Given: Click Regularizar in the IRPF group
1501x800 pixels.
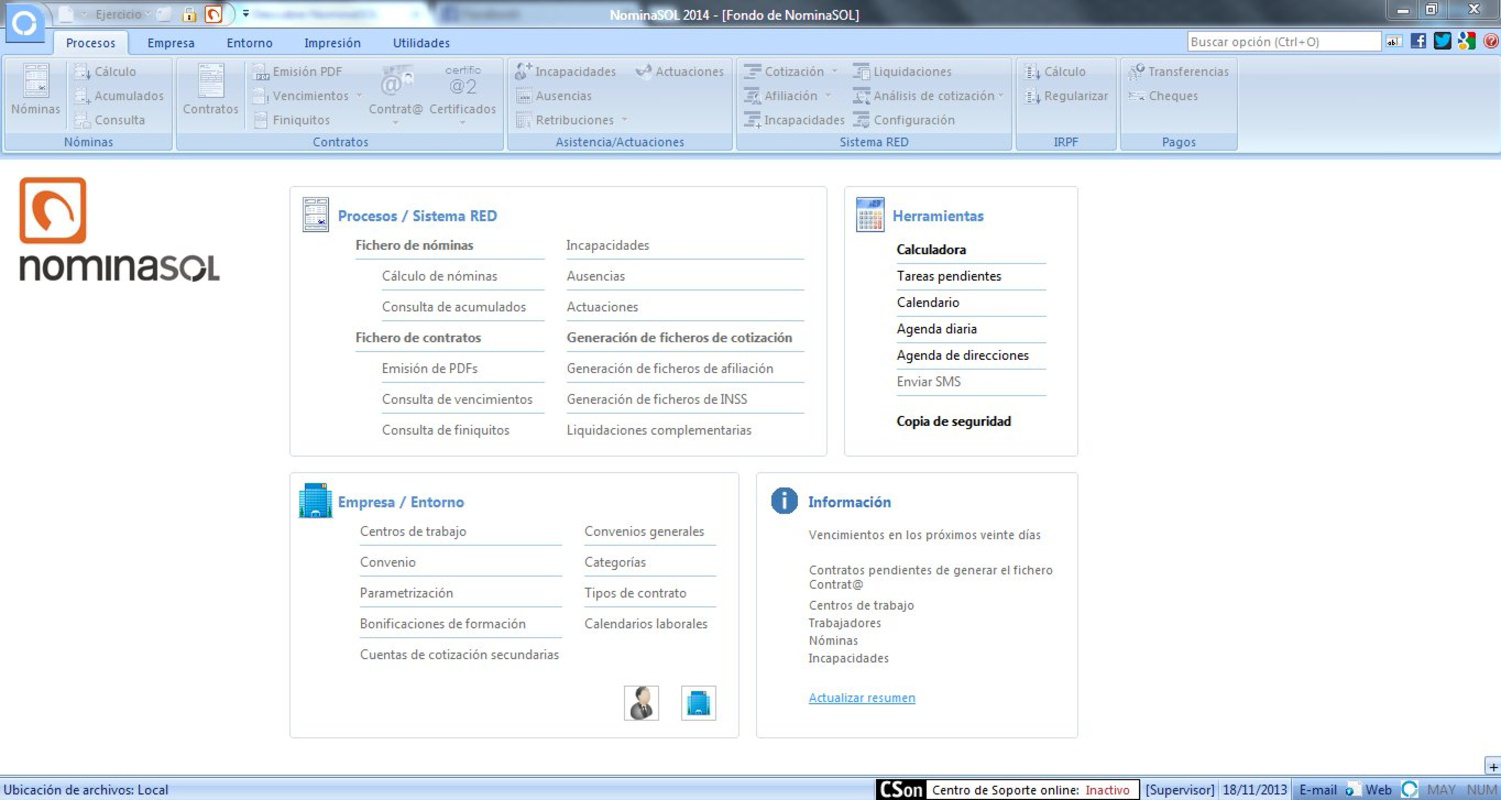Looking at the screenshot, I should [1066, 96].
